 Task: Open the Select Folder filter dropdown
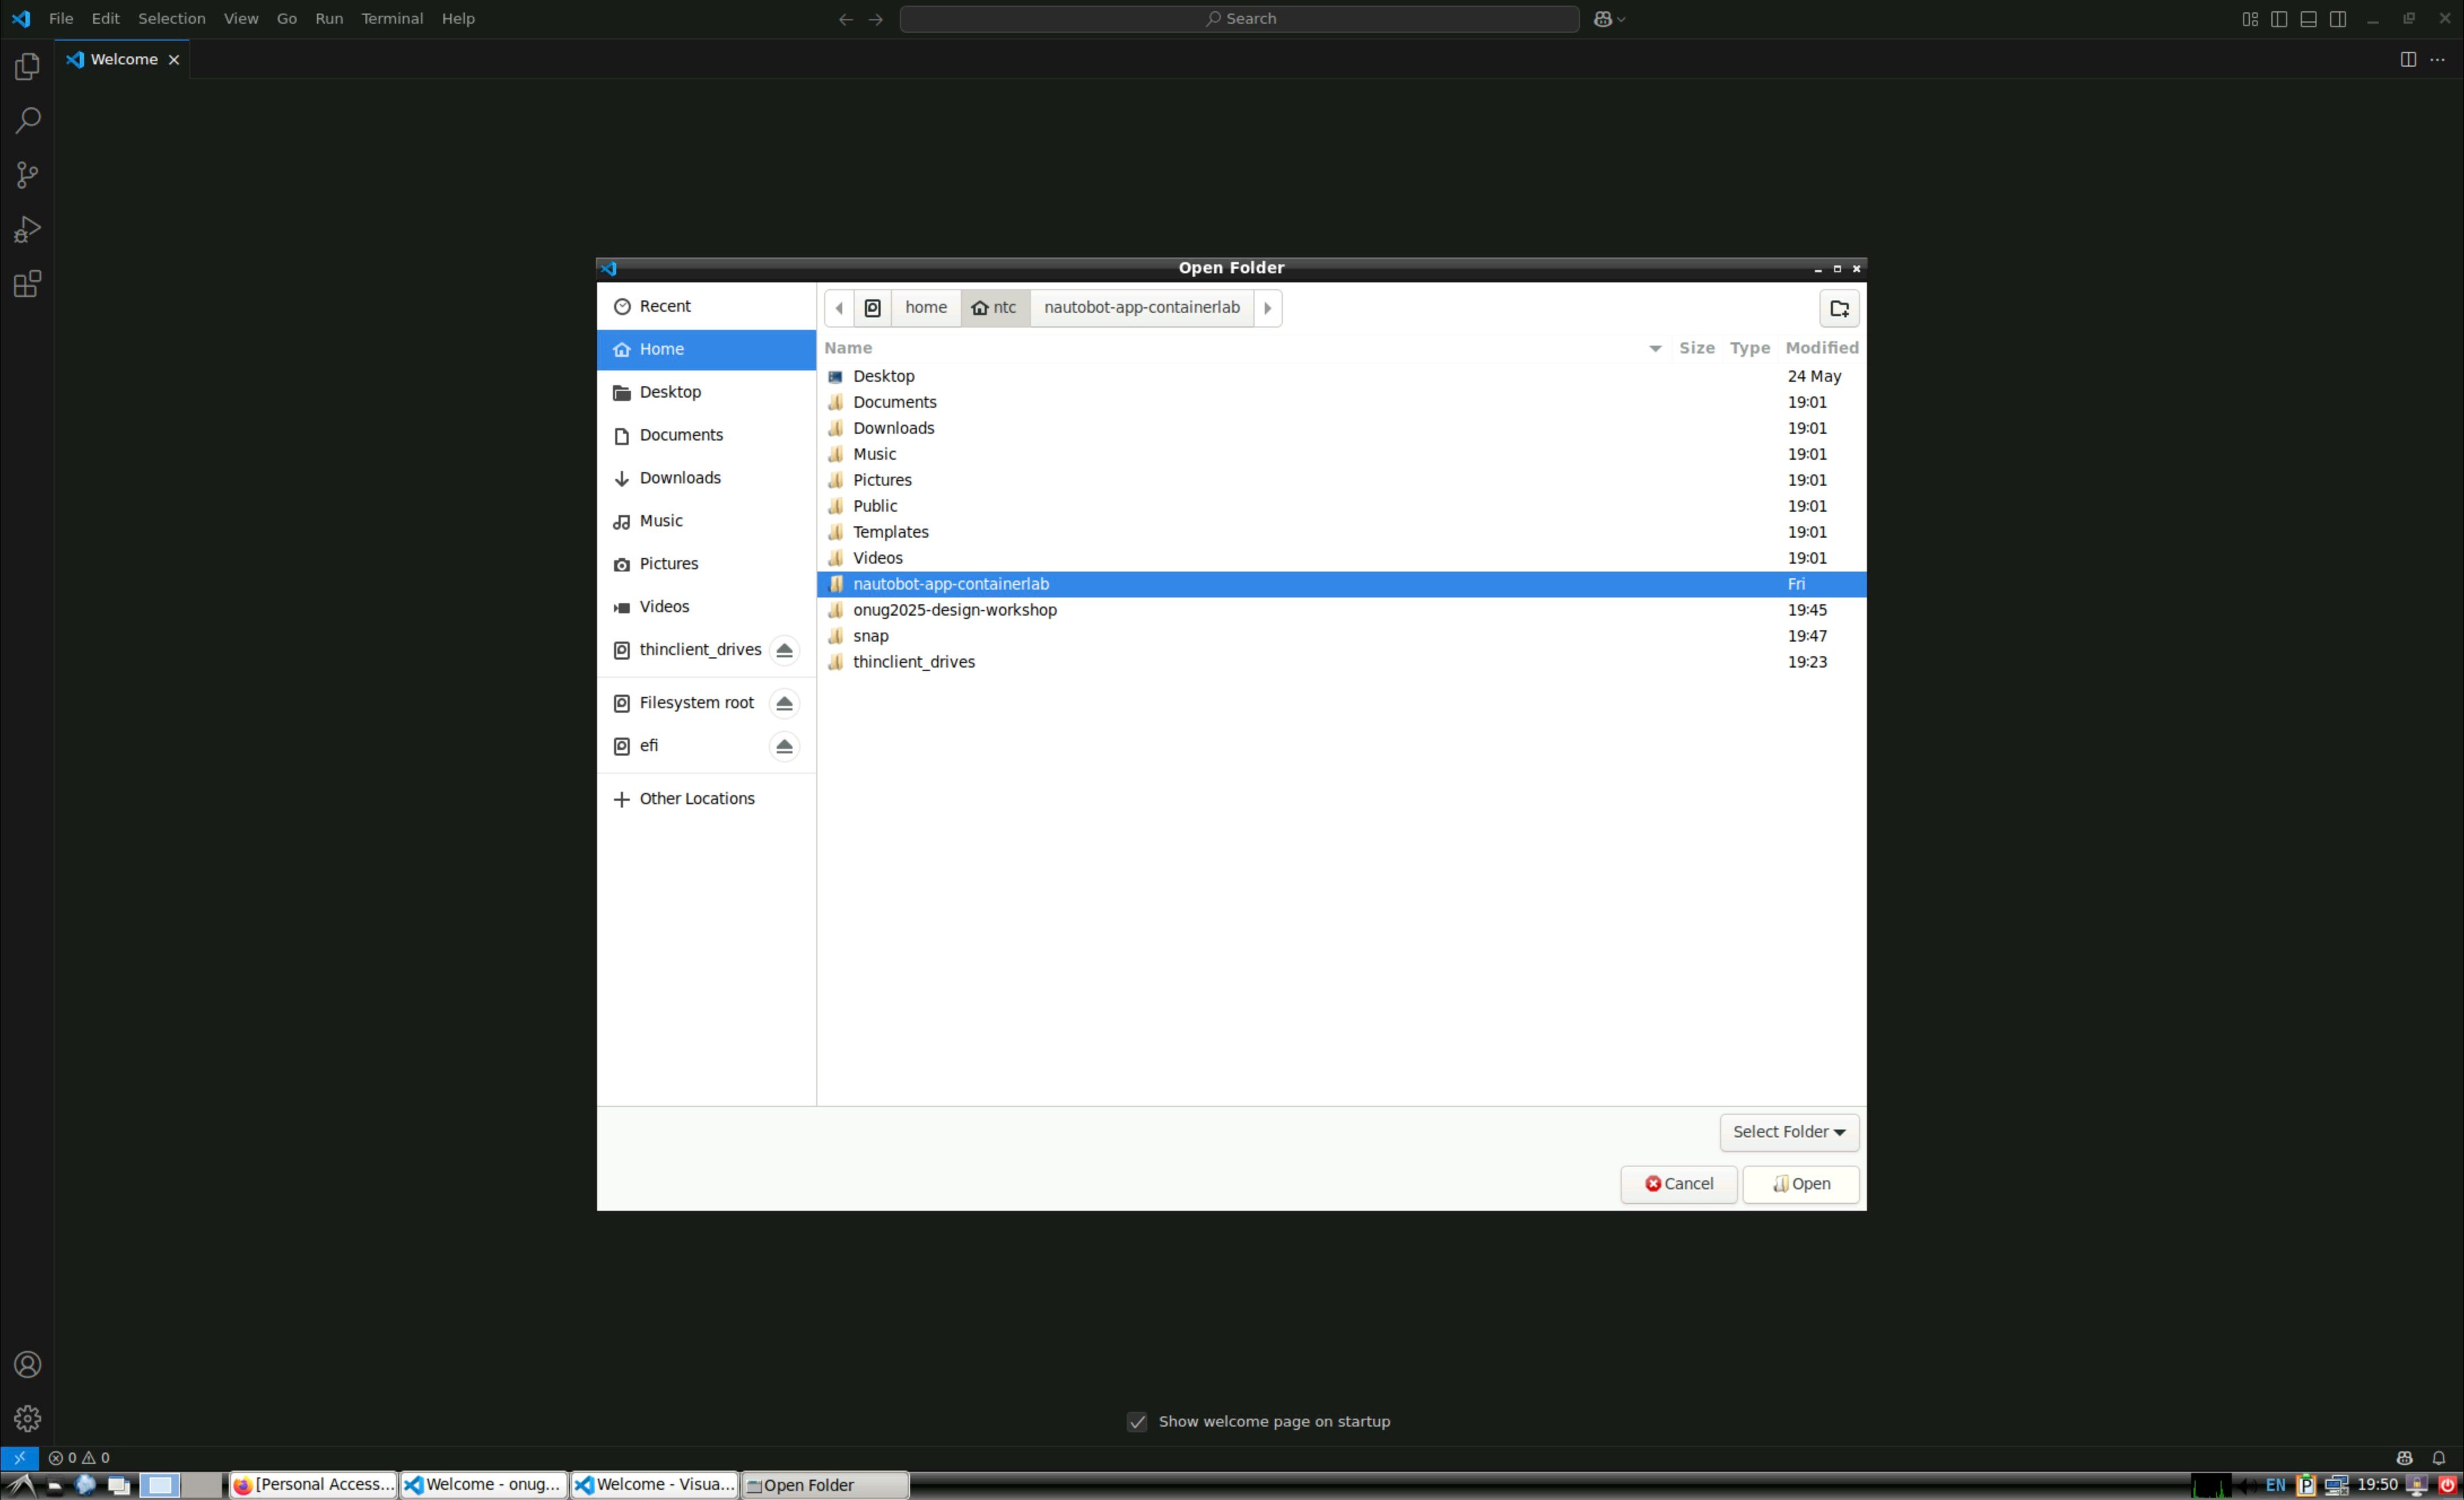[1788, 1132]
